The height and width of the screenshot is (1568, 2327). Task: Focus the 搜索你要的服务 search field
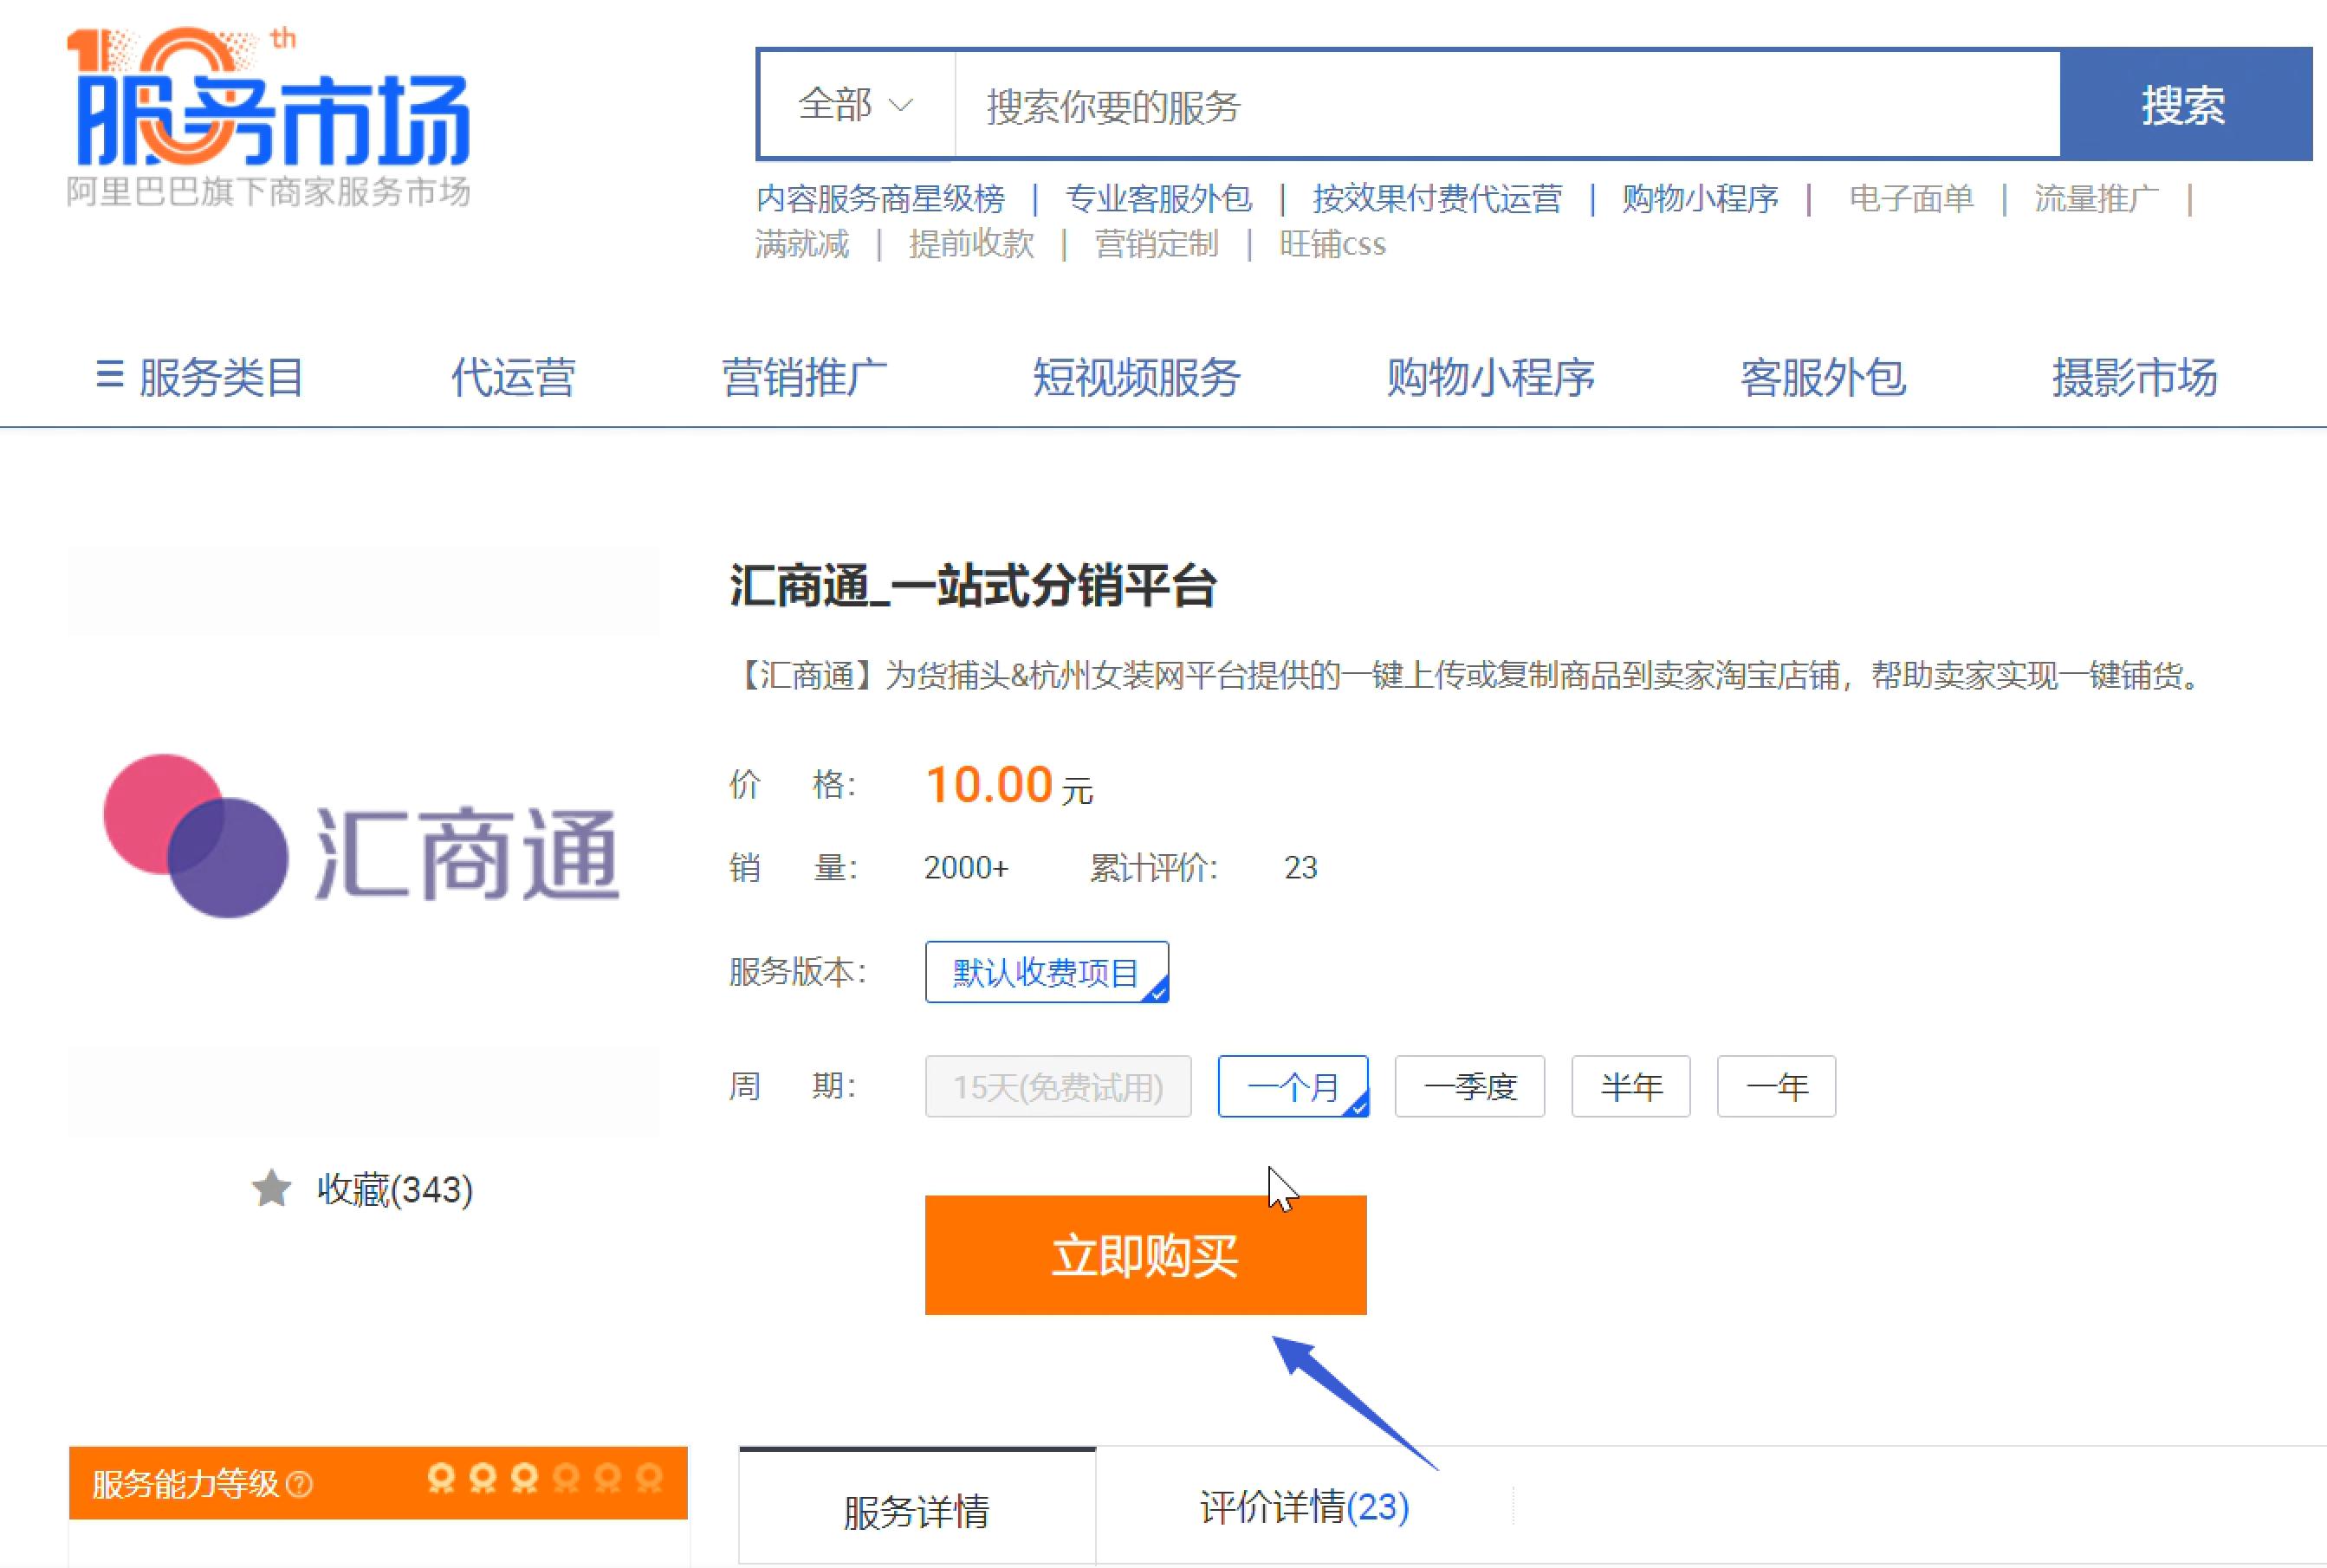pos(1507,105)
